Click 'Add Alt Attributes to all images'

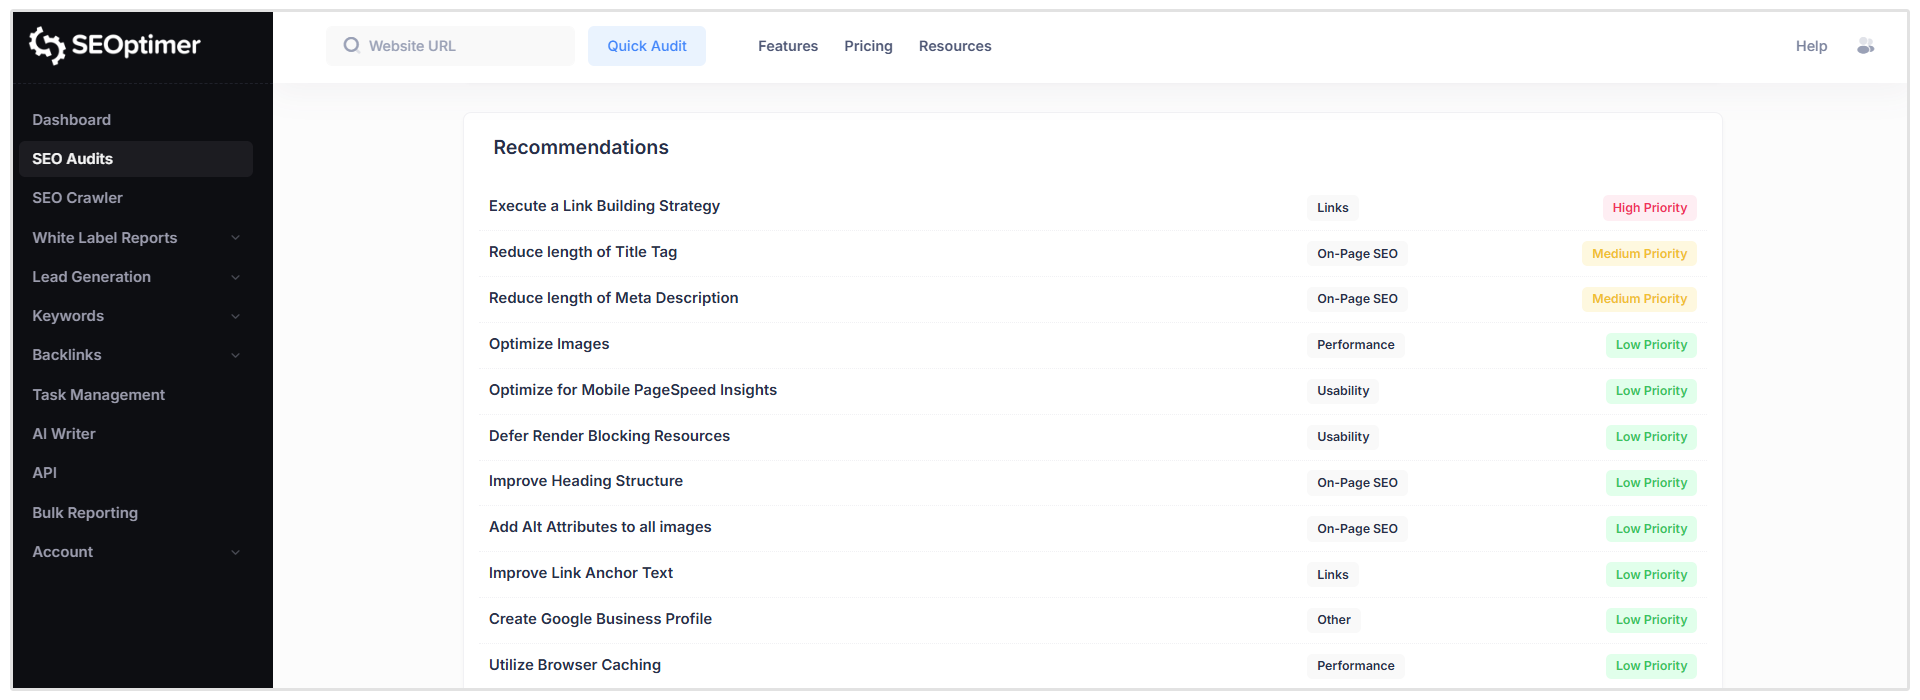600,527
